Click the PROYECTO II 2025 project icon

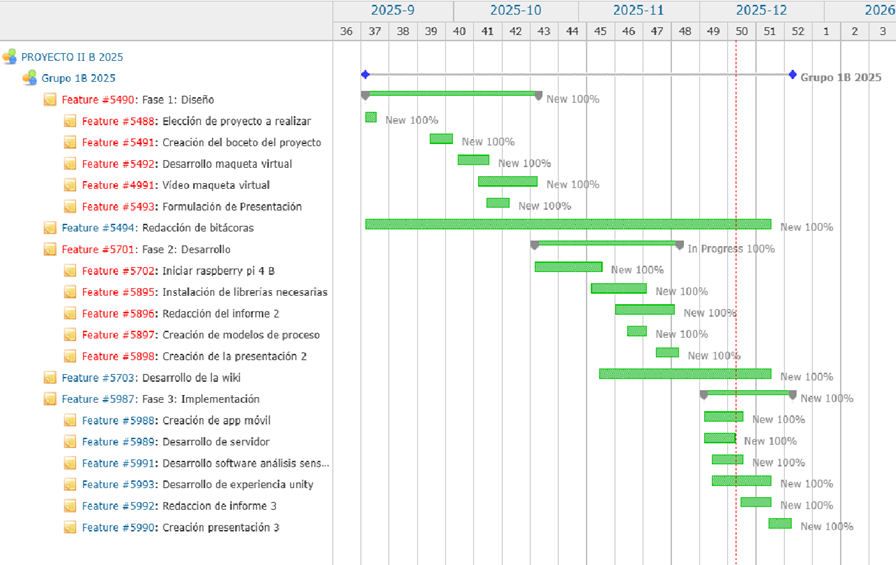(x=9, y=57)
